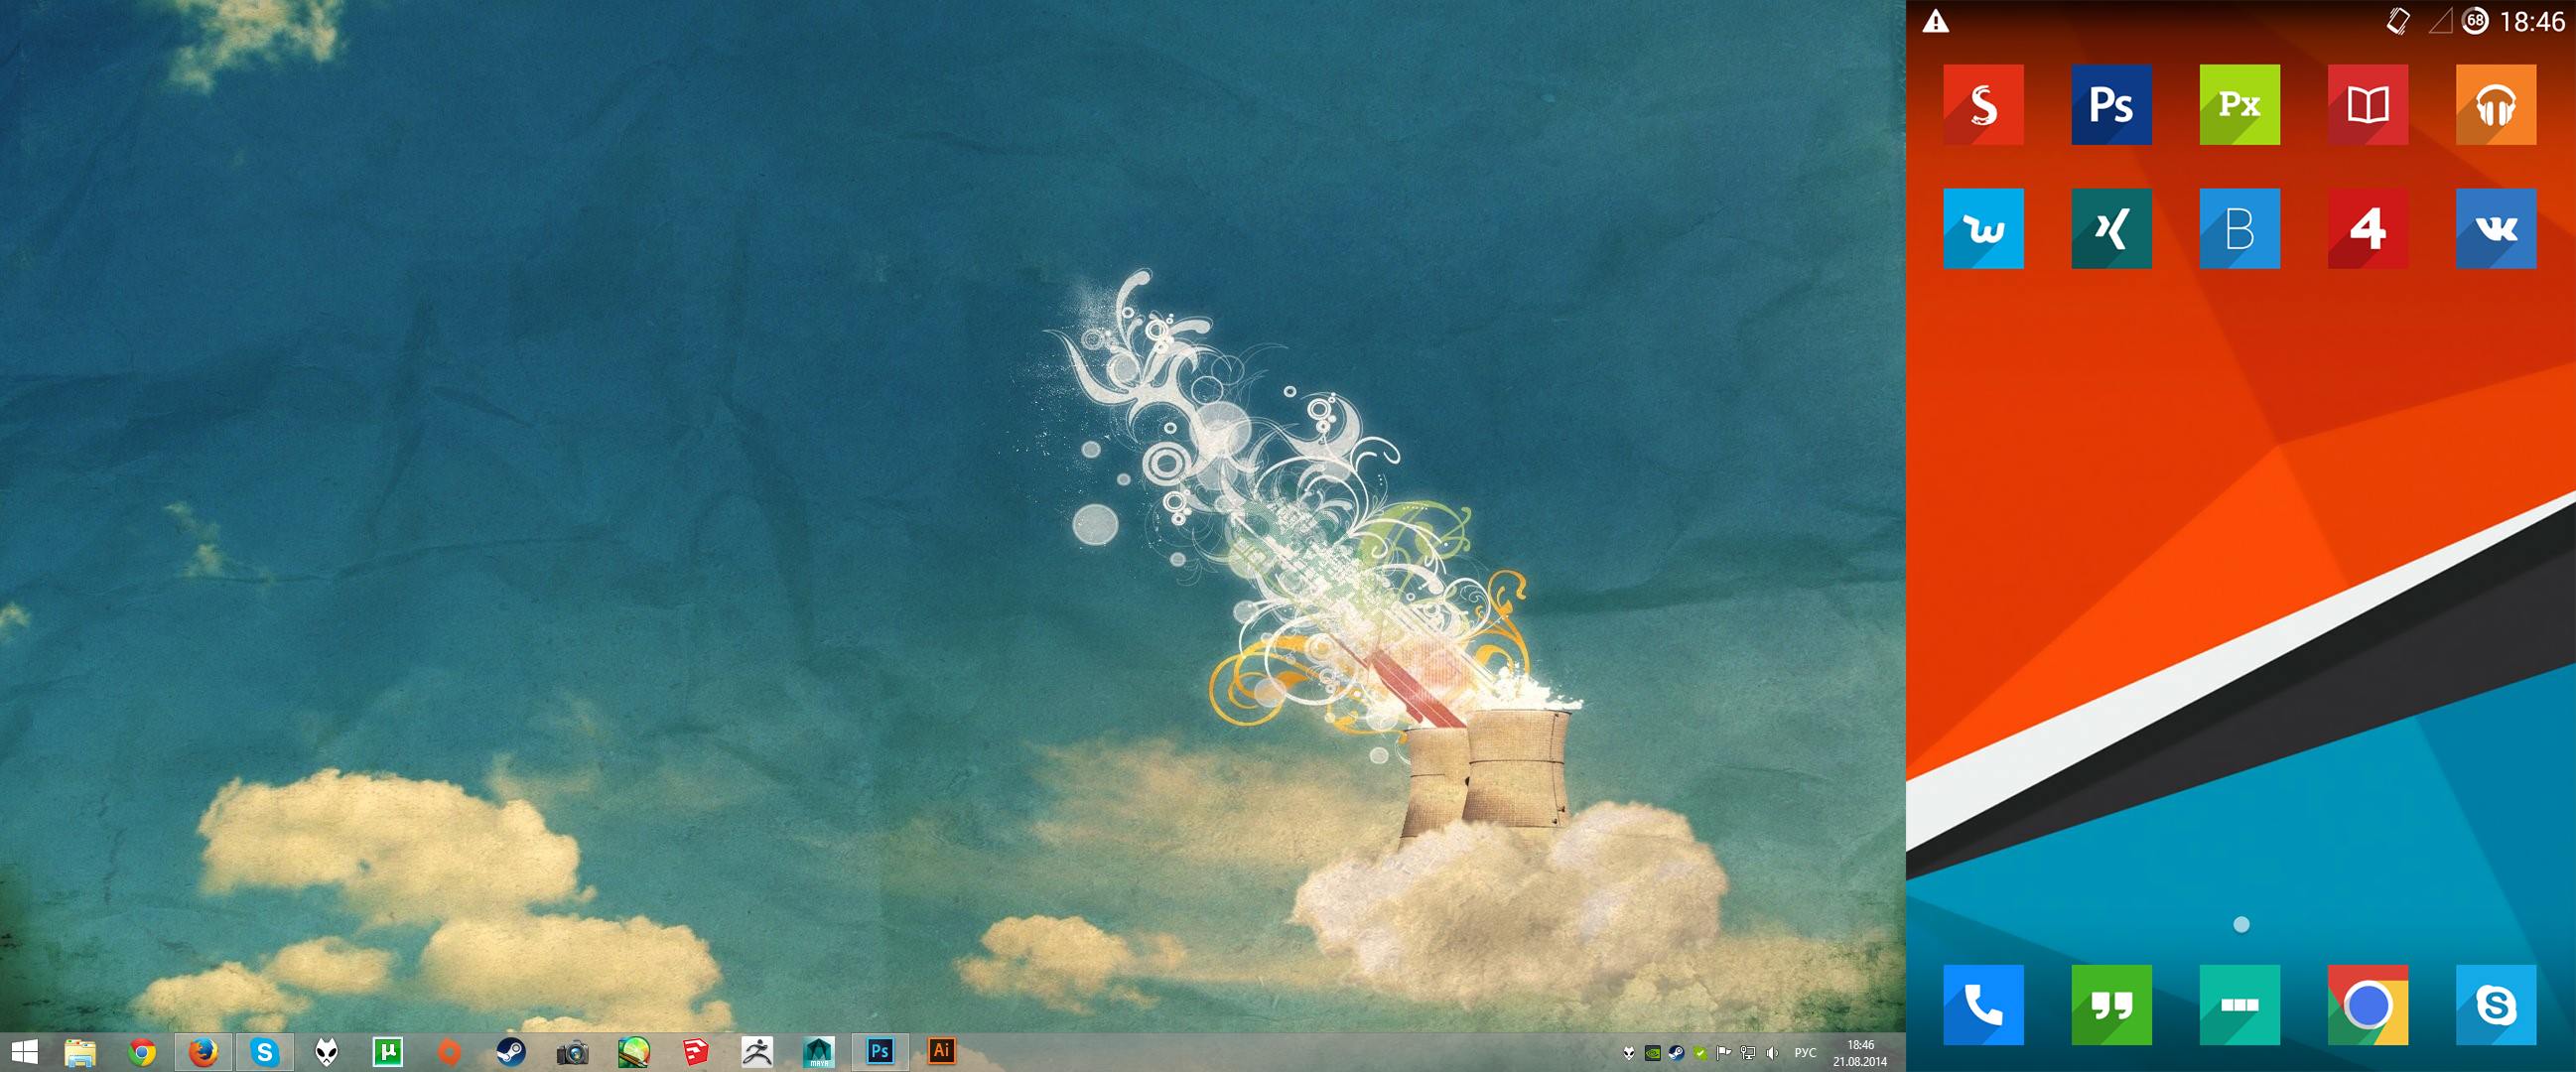Open the app drawer button in dock
The height and width of the screenshot is (1072, 2576).
point(2239,1005)
